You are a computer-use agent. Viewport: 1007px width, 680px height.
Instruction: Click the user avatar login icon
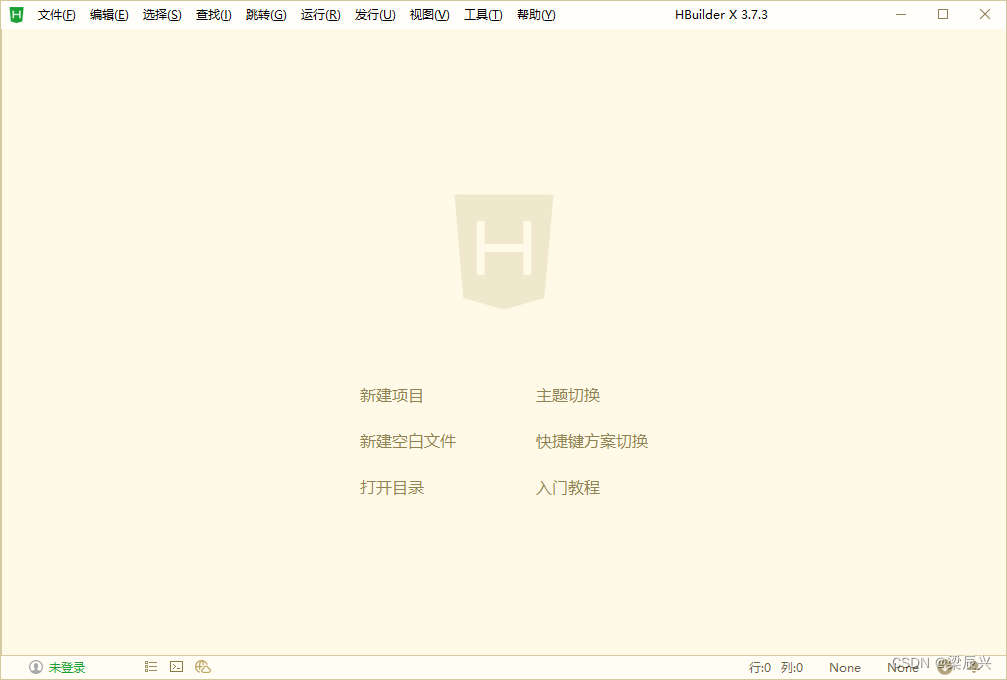36,667
